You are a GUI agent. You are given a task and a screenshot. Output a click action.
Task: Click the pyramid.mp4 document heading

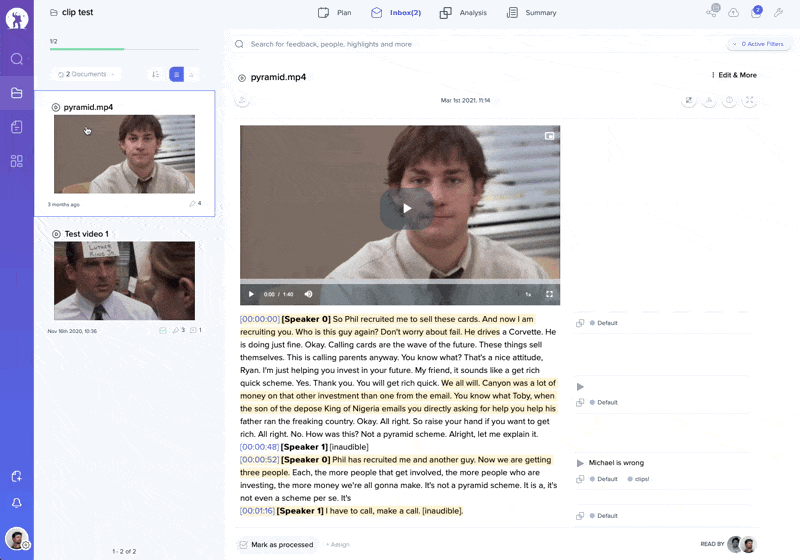278,78
